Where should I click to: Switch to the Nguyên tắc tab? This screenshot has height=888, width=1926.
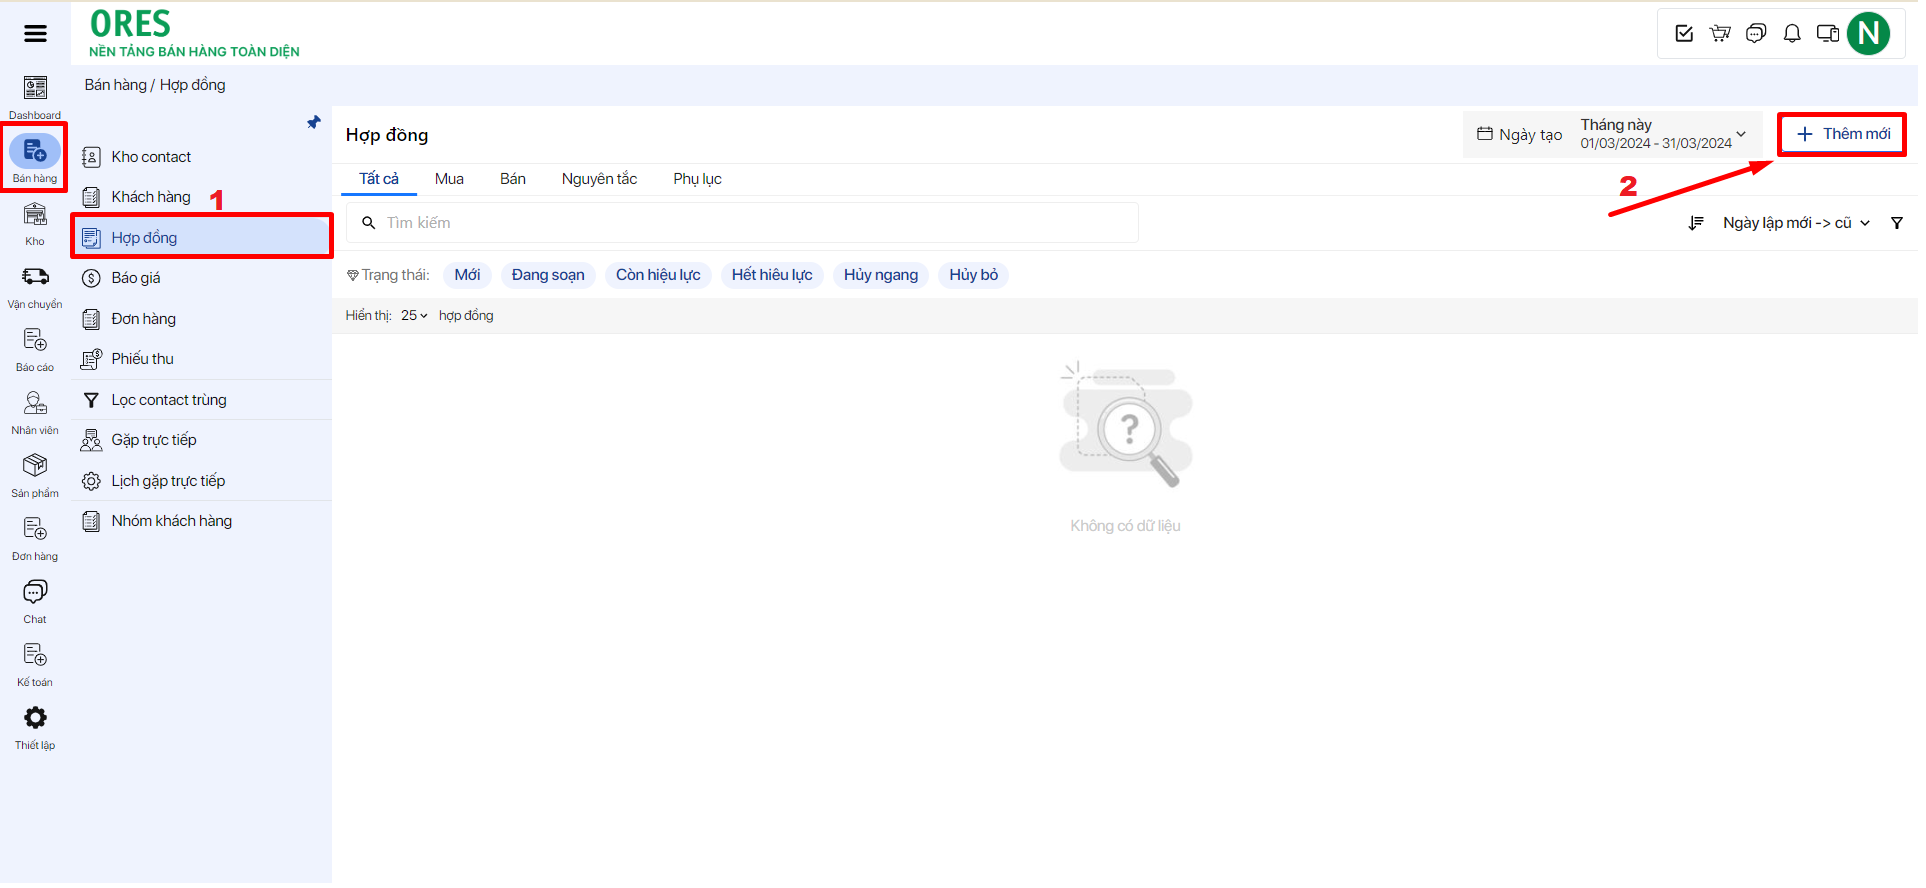[x=599, y=179]
